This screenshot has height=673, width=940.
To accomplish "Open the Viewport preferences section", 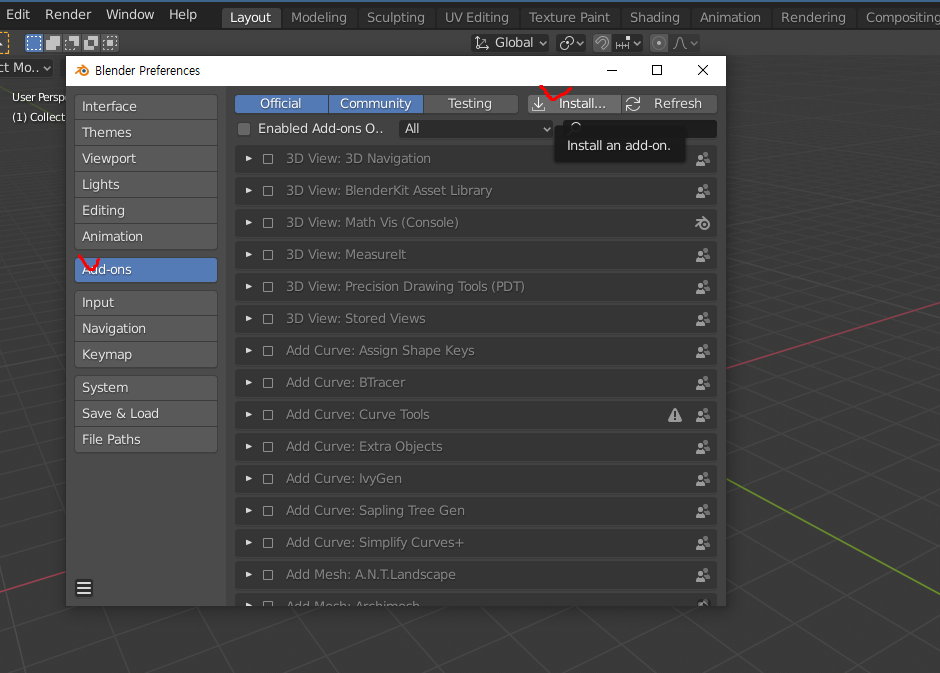I will pyautogui.click(x=146, y=159).
